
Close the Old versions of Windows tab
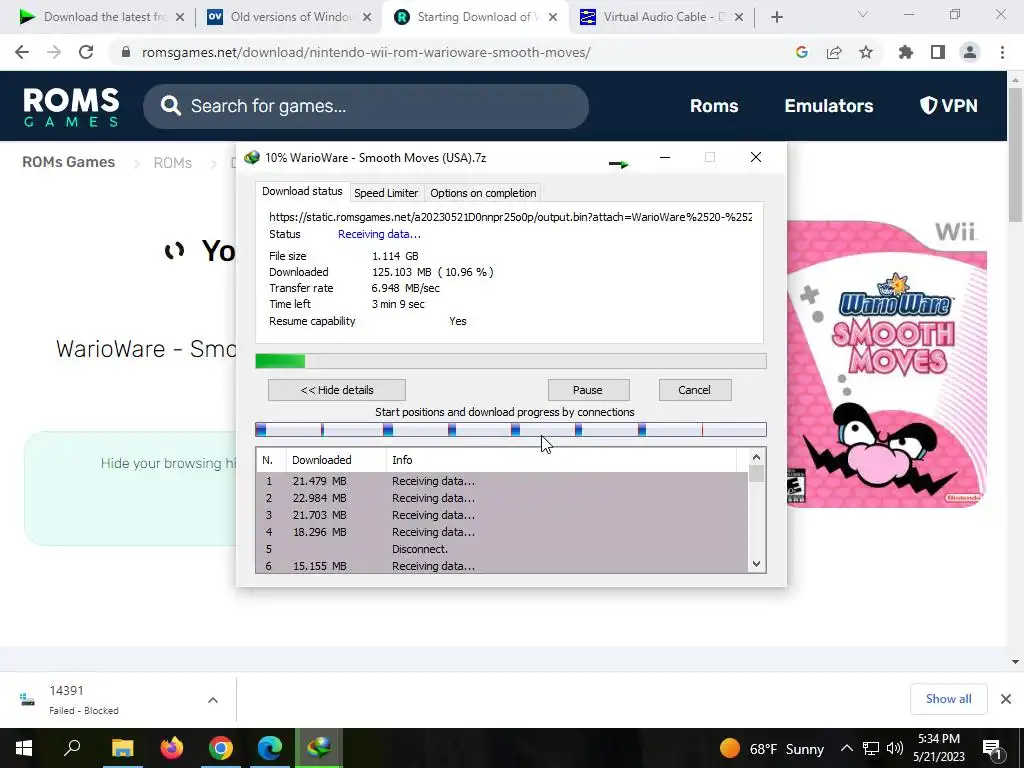[367, 17]
